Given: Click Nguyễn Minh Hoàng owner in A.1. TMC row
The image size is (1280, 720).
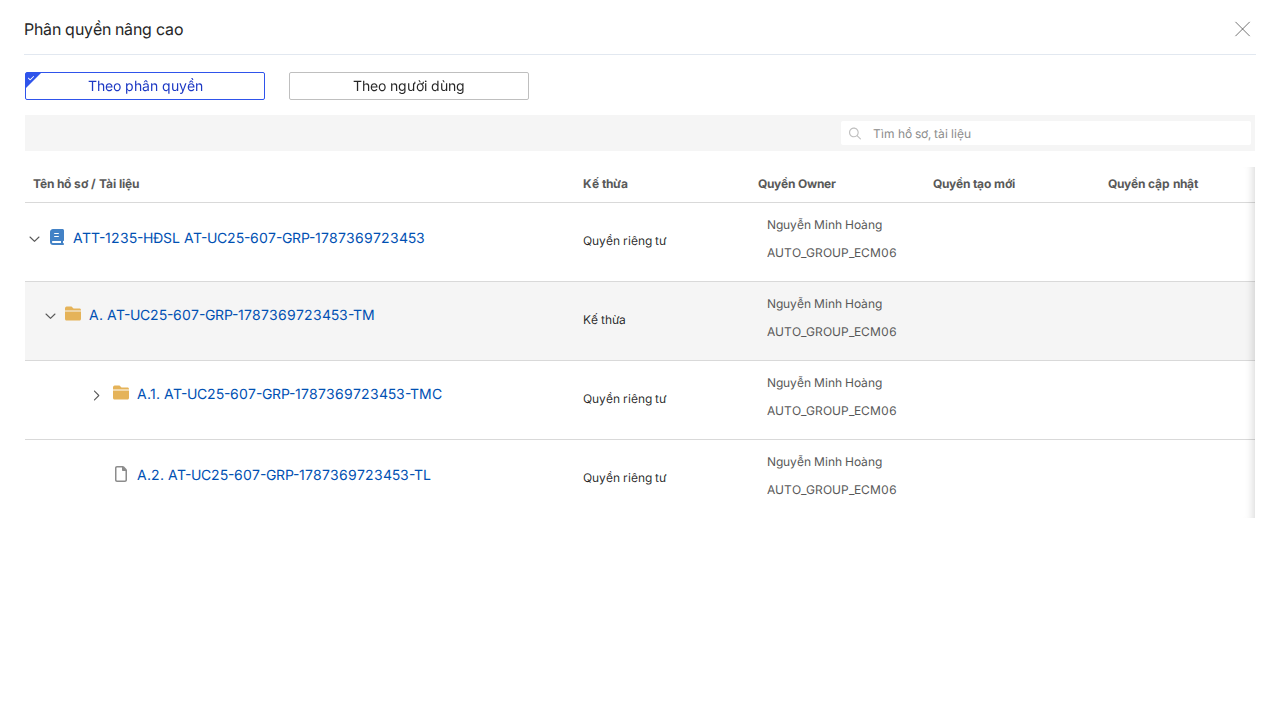Looking at the screenshot, I should pos(825,383).
